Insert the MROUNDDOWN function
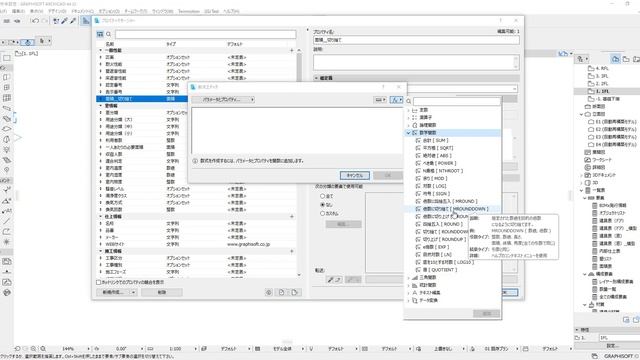Viewport: 640px width, 360px height. click(x=455, y=209)
